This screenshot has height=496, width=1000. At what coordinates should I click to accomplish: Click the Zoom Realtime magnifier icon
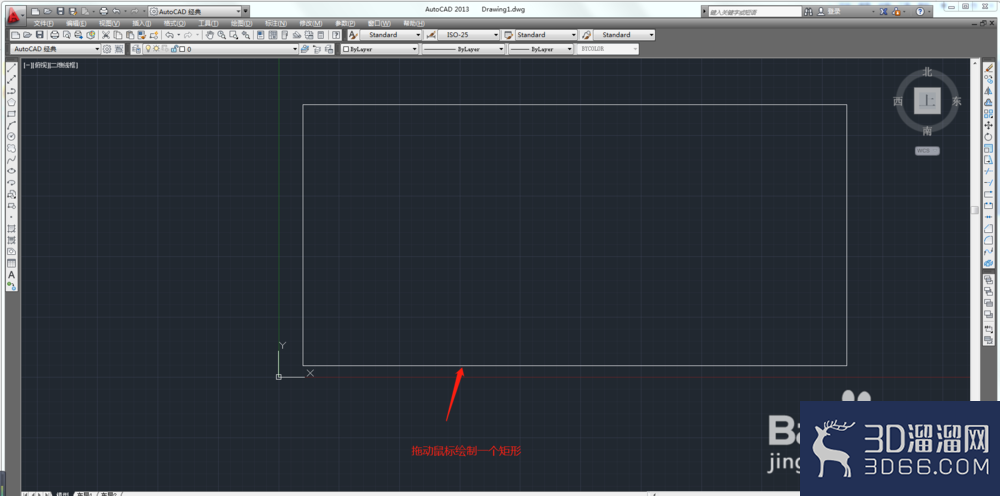(x=221, y=35)
